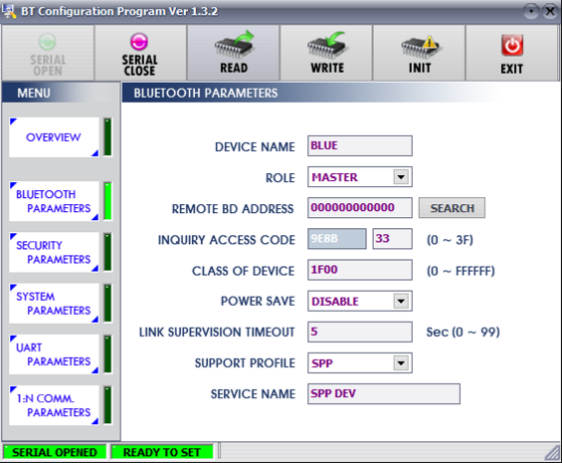
Task: Click the resize grip in status bar corner
Action: 552,452
